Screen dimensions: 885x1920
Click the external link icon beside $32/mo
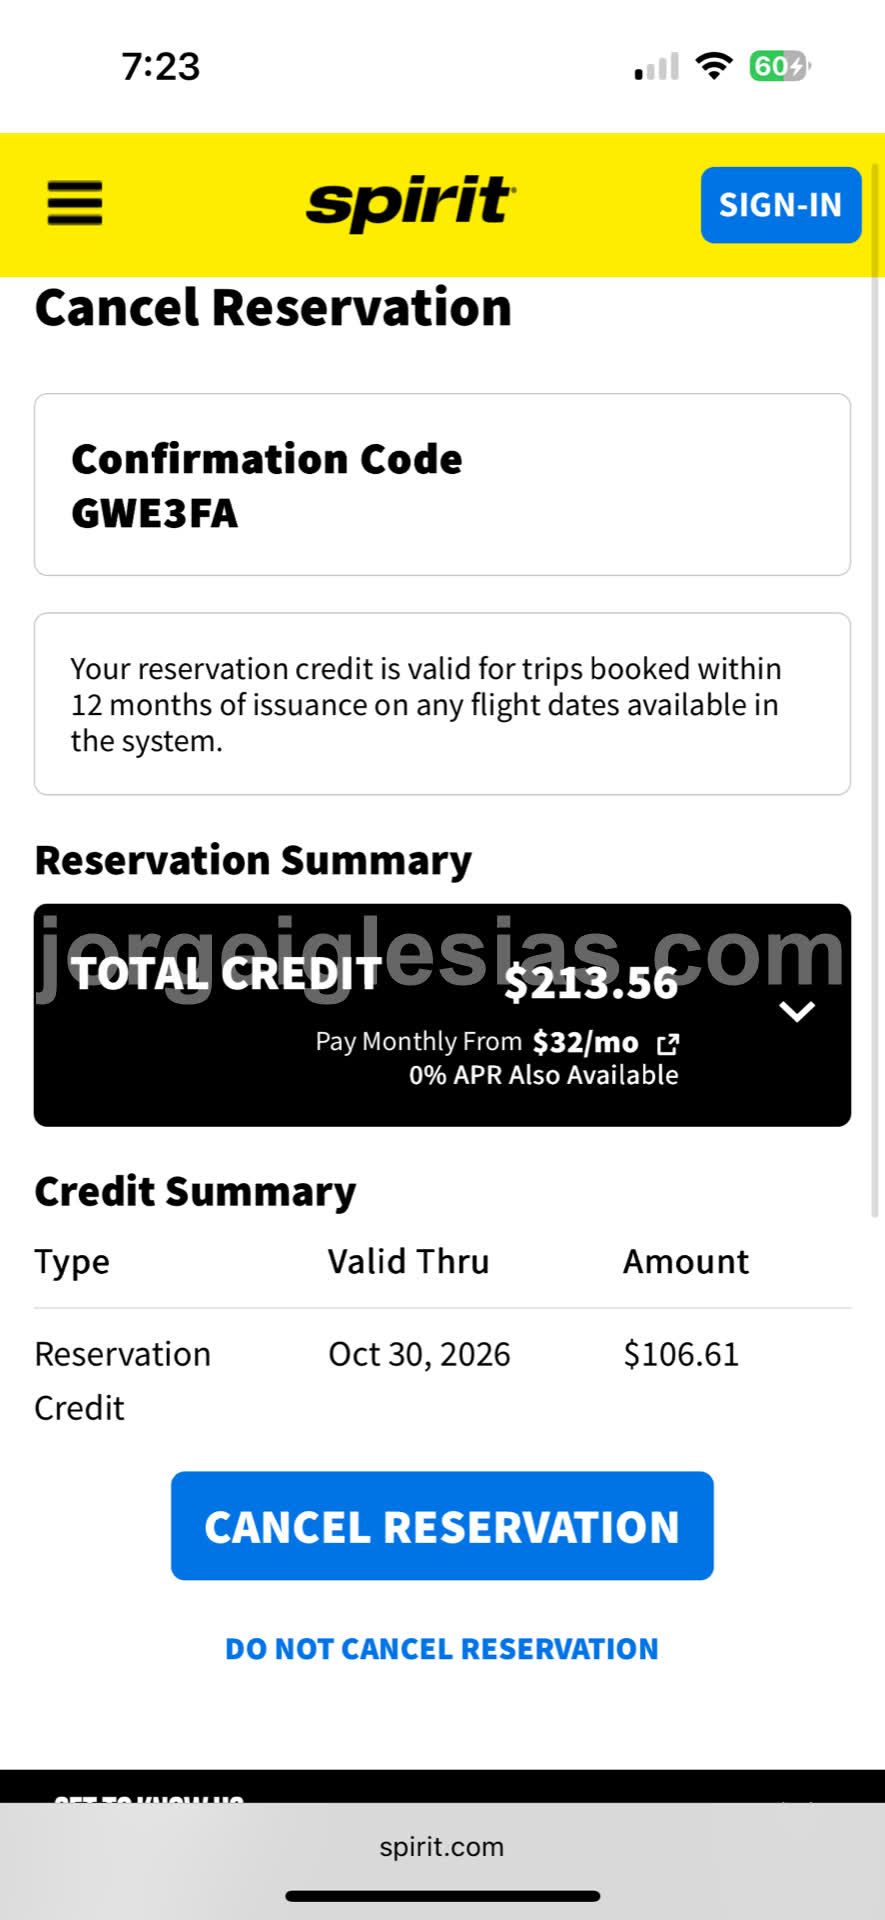[668, 1044]
